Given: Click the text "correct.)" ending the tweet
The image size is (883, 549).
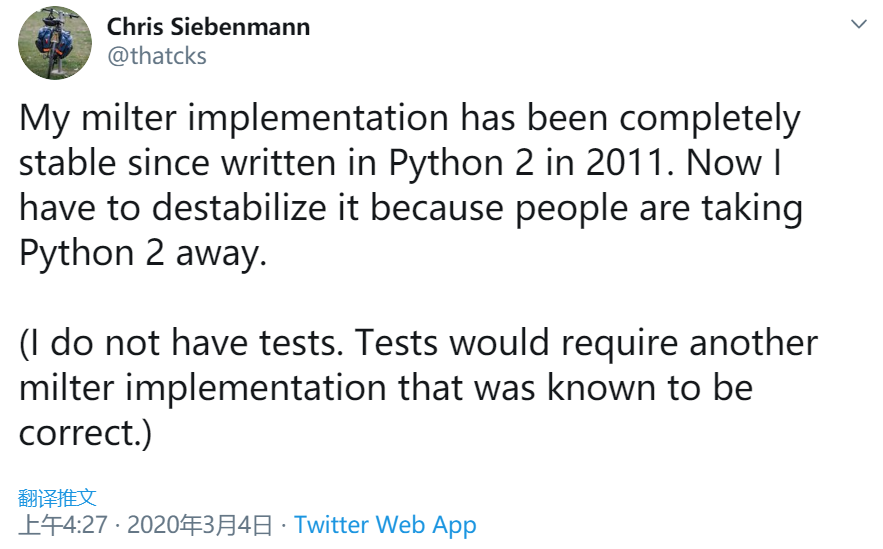Looking at the screenshot, I should coord(85,433).
